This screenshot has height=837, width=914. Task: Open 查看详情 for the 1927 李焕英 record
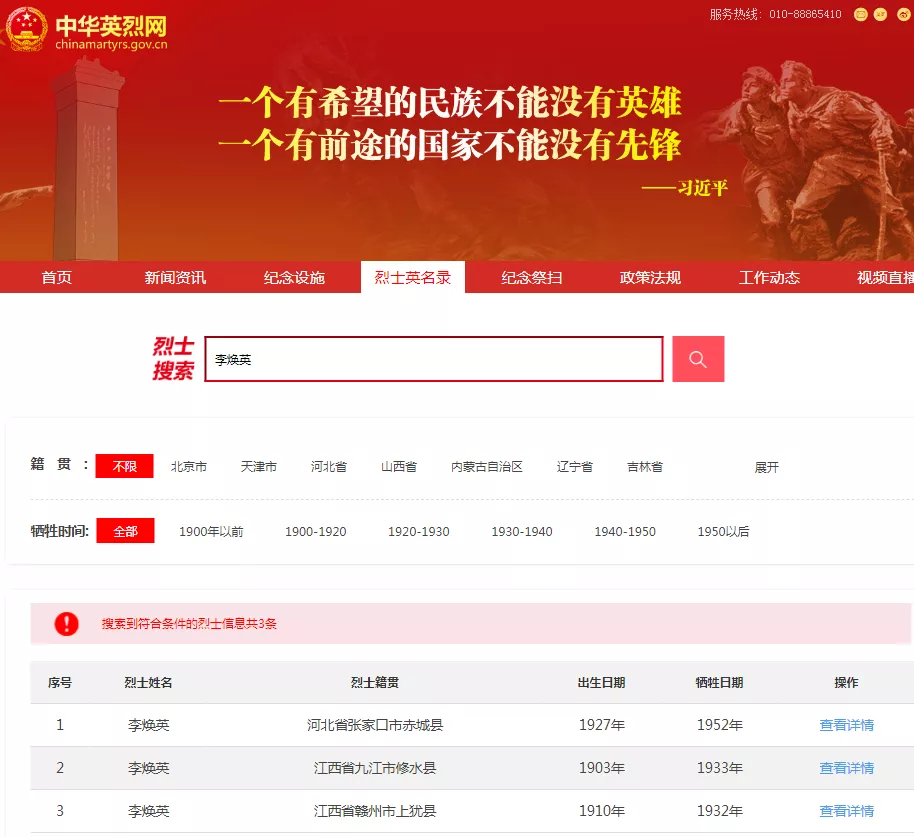point(846,725)
